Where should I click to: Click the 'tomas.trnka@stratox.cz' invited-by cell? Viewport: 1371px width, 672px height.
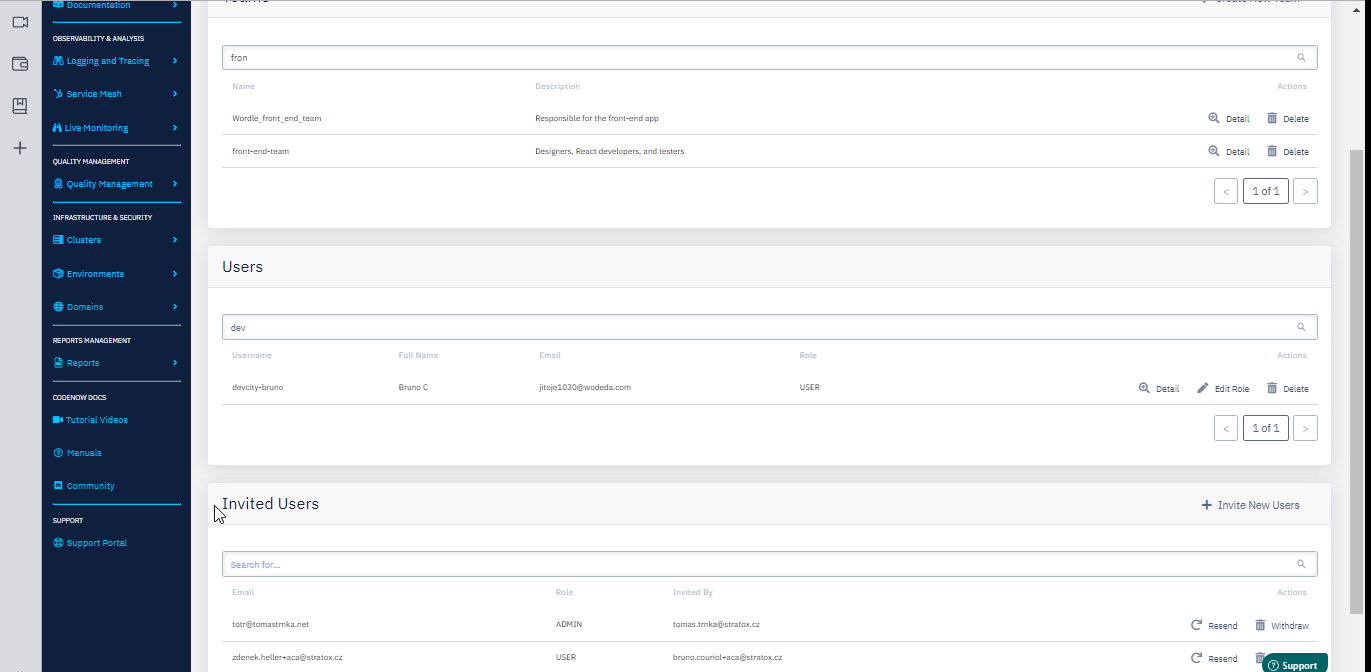(716, 624)
